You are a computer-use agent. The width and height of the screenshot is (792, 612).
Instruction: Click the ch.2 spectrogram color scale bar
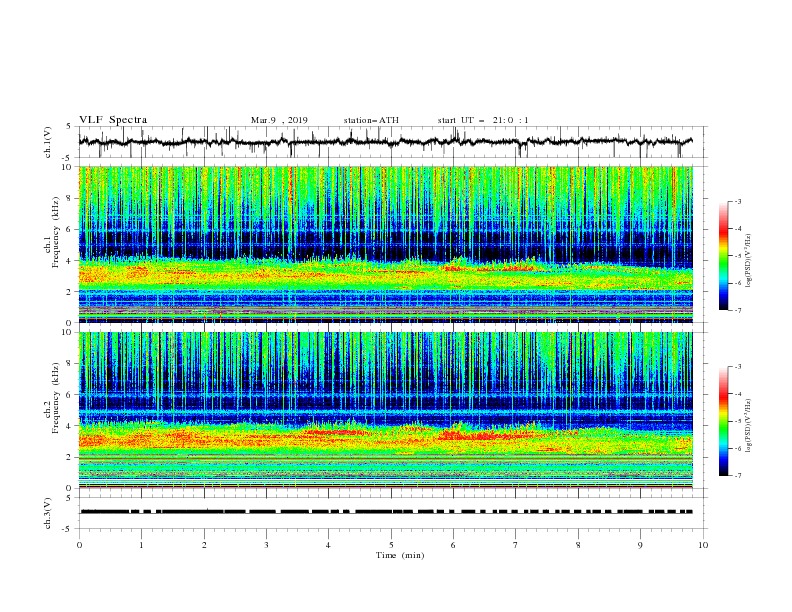click(x=723, y=421)
